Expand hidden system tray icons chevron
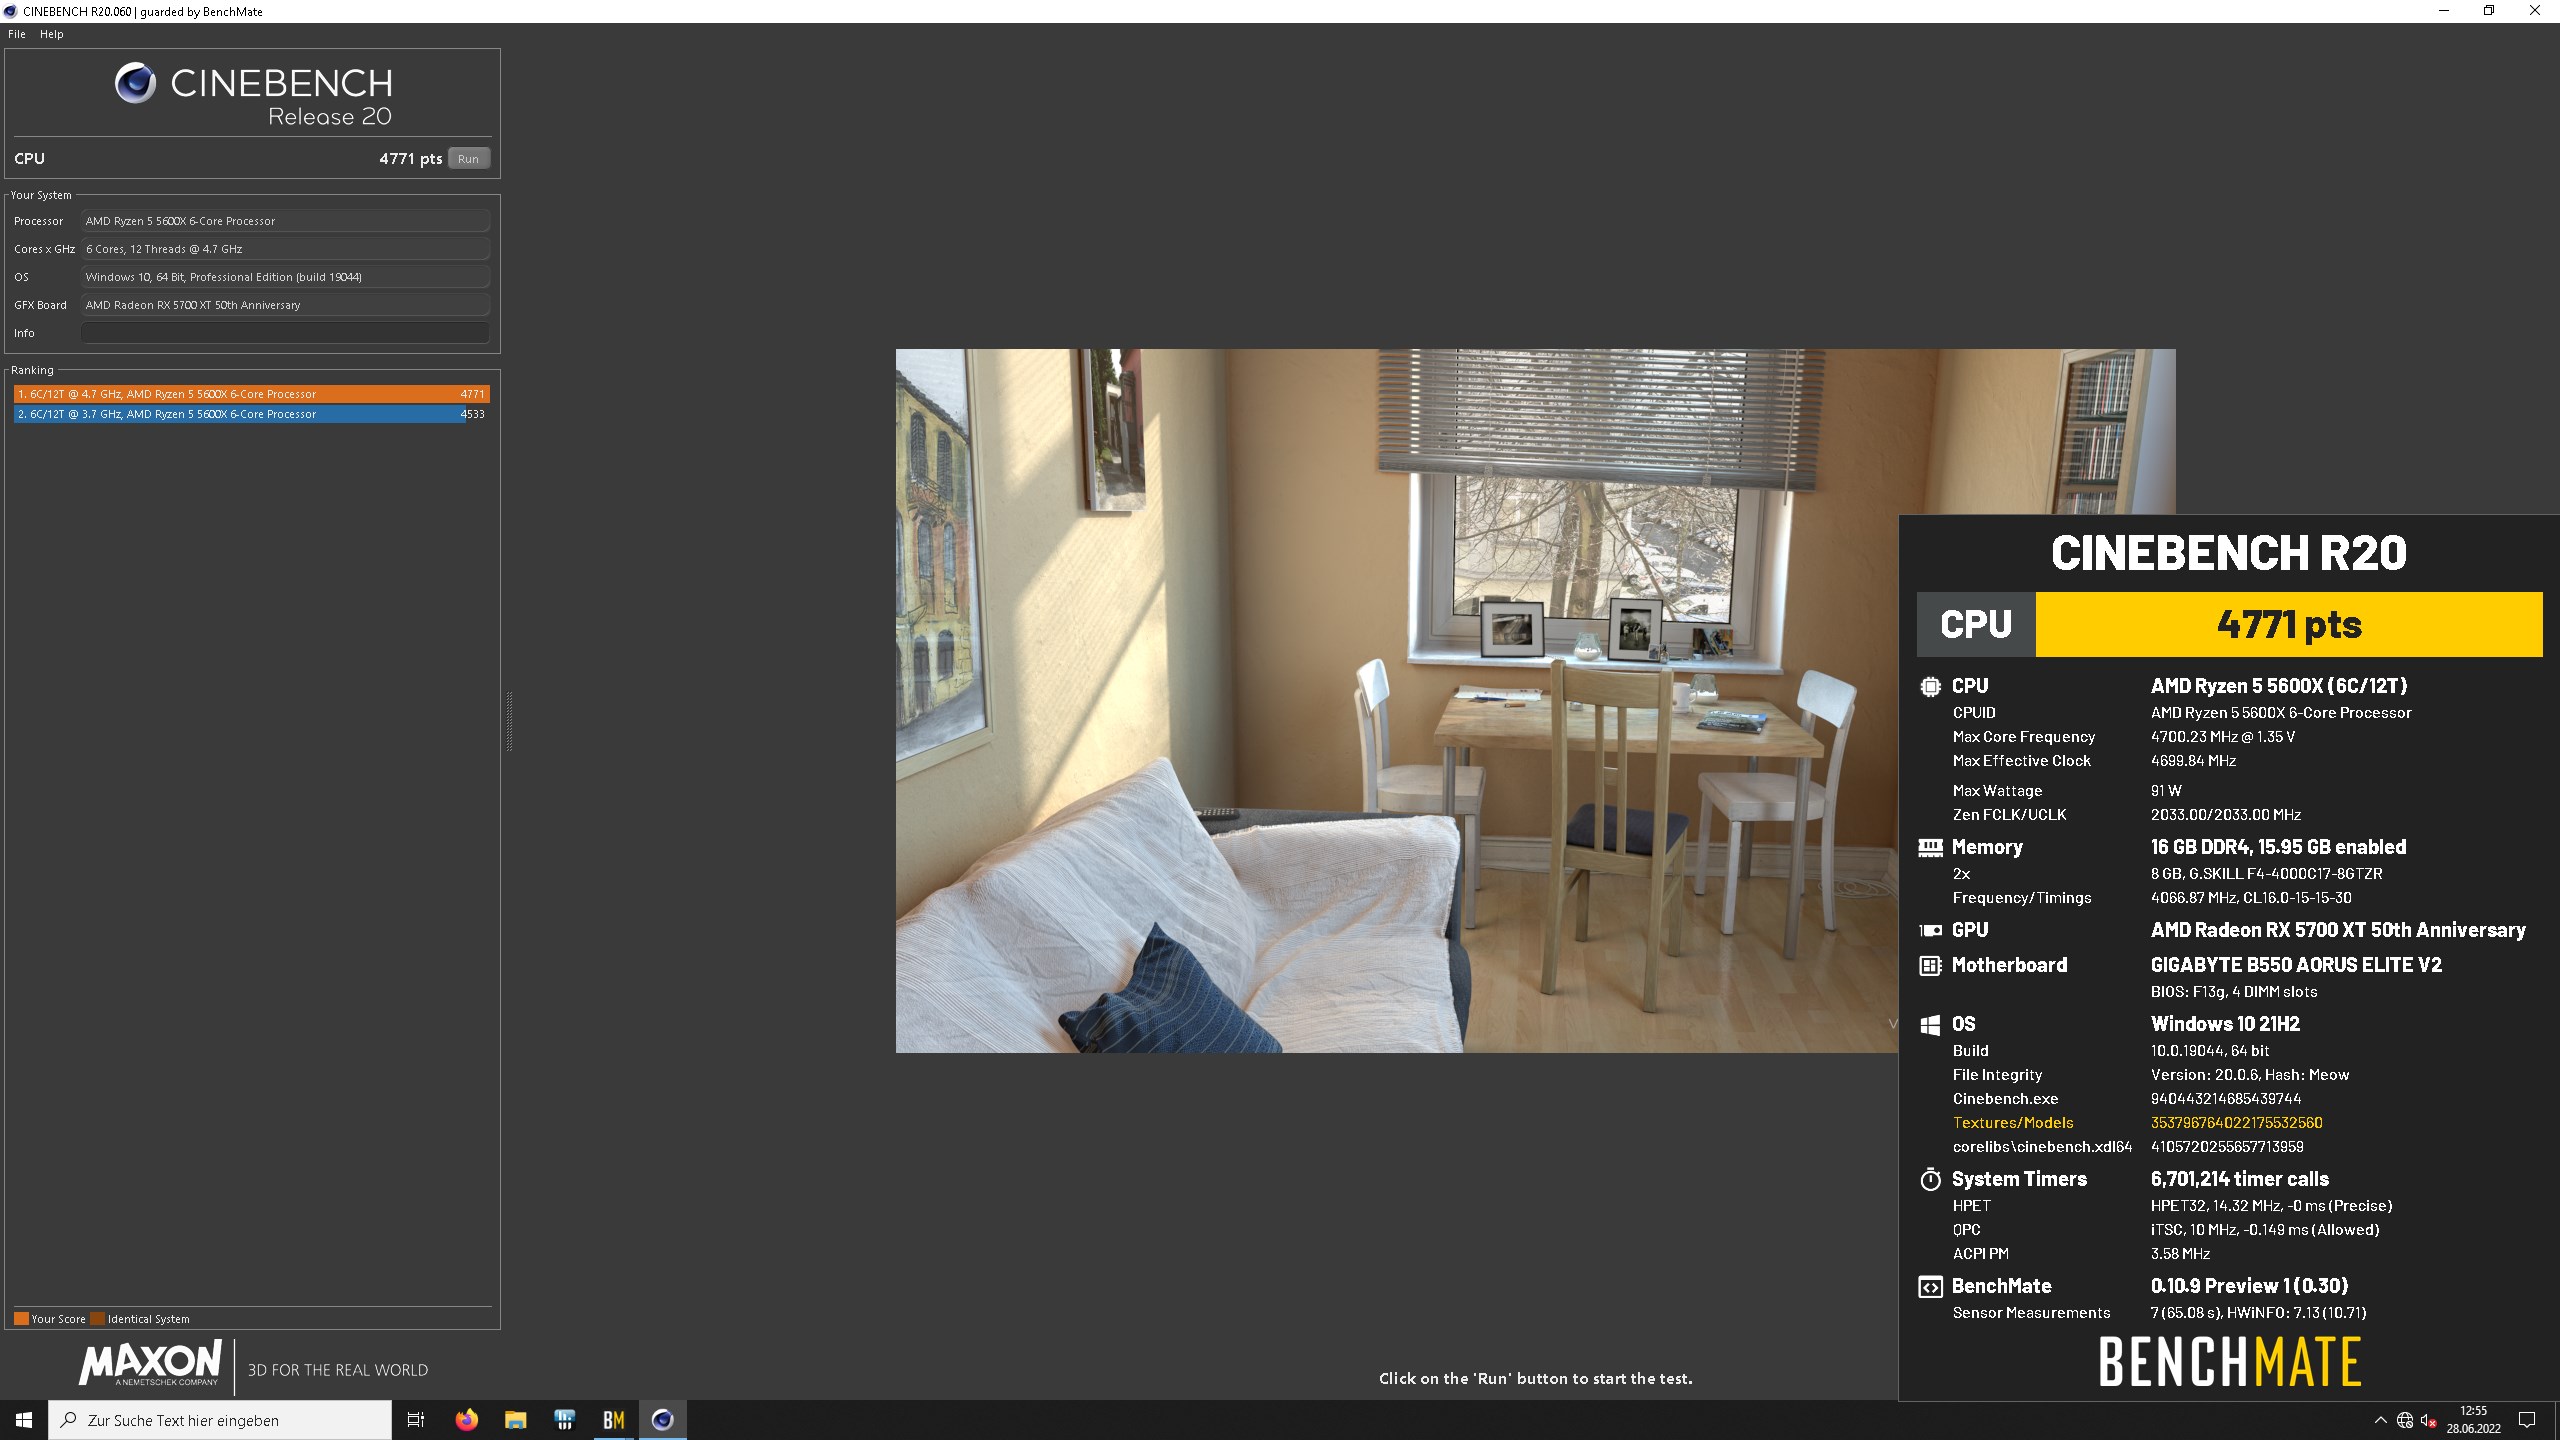This screenshot has width=2560, height=1440. point(2380,1420)
